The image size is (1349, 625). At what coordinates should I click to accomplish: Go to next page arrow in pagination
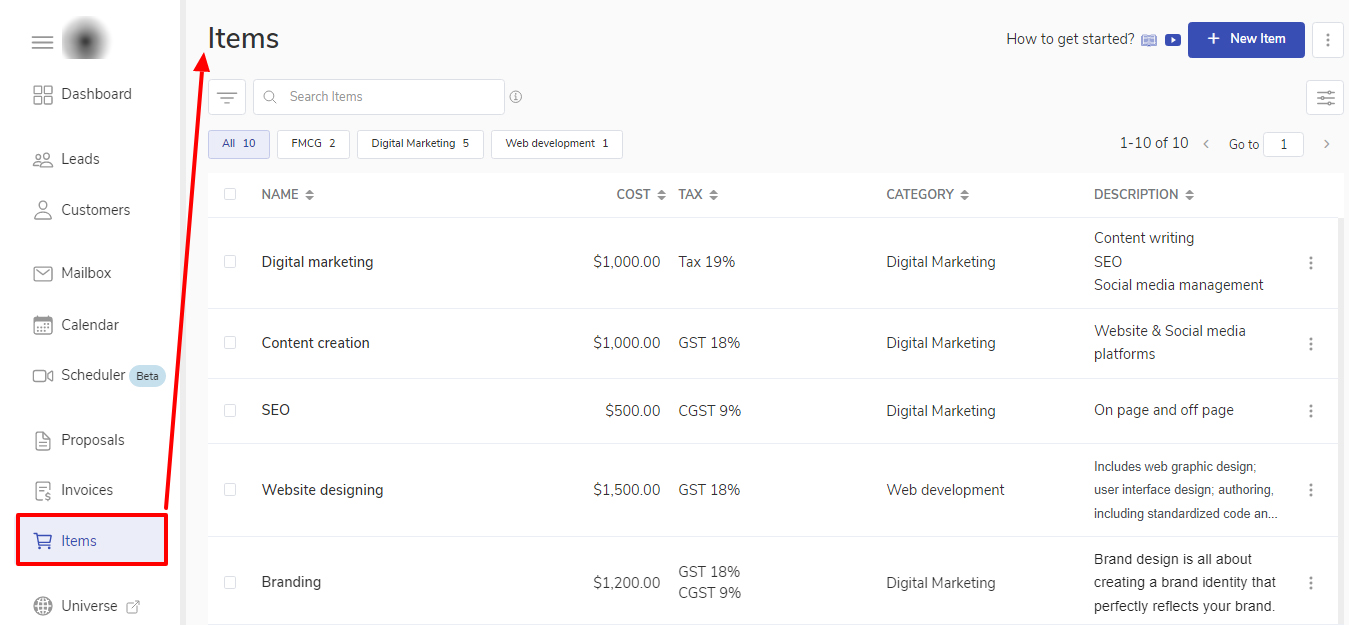[x=1327, y=144]
